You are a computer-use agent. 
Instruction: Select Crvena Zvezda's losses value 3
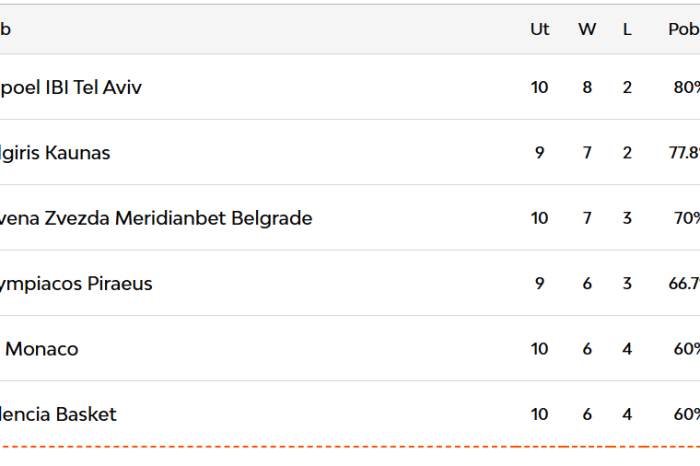tap(627, 218)
